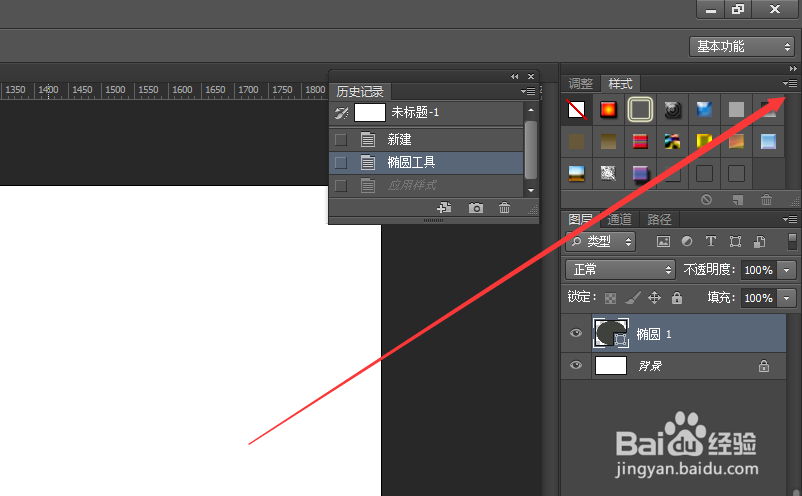802x496 pixels.
Task: Filter layers by pixel layers icon
Action: point(663,241)
